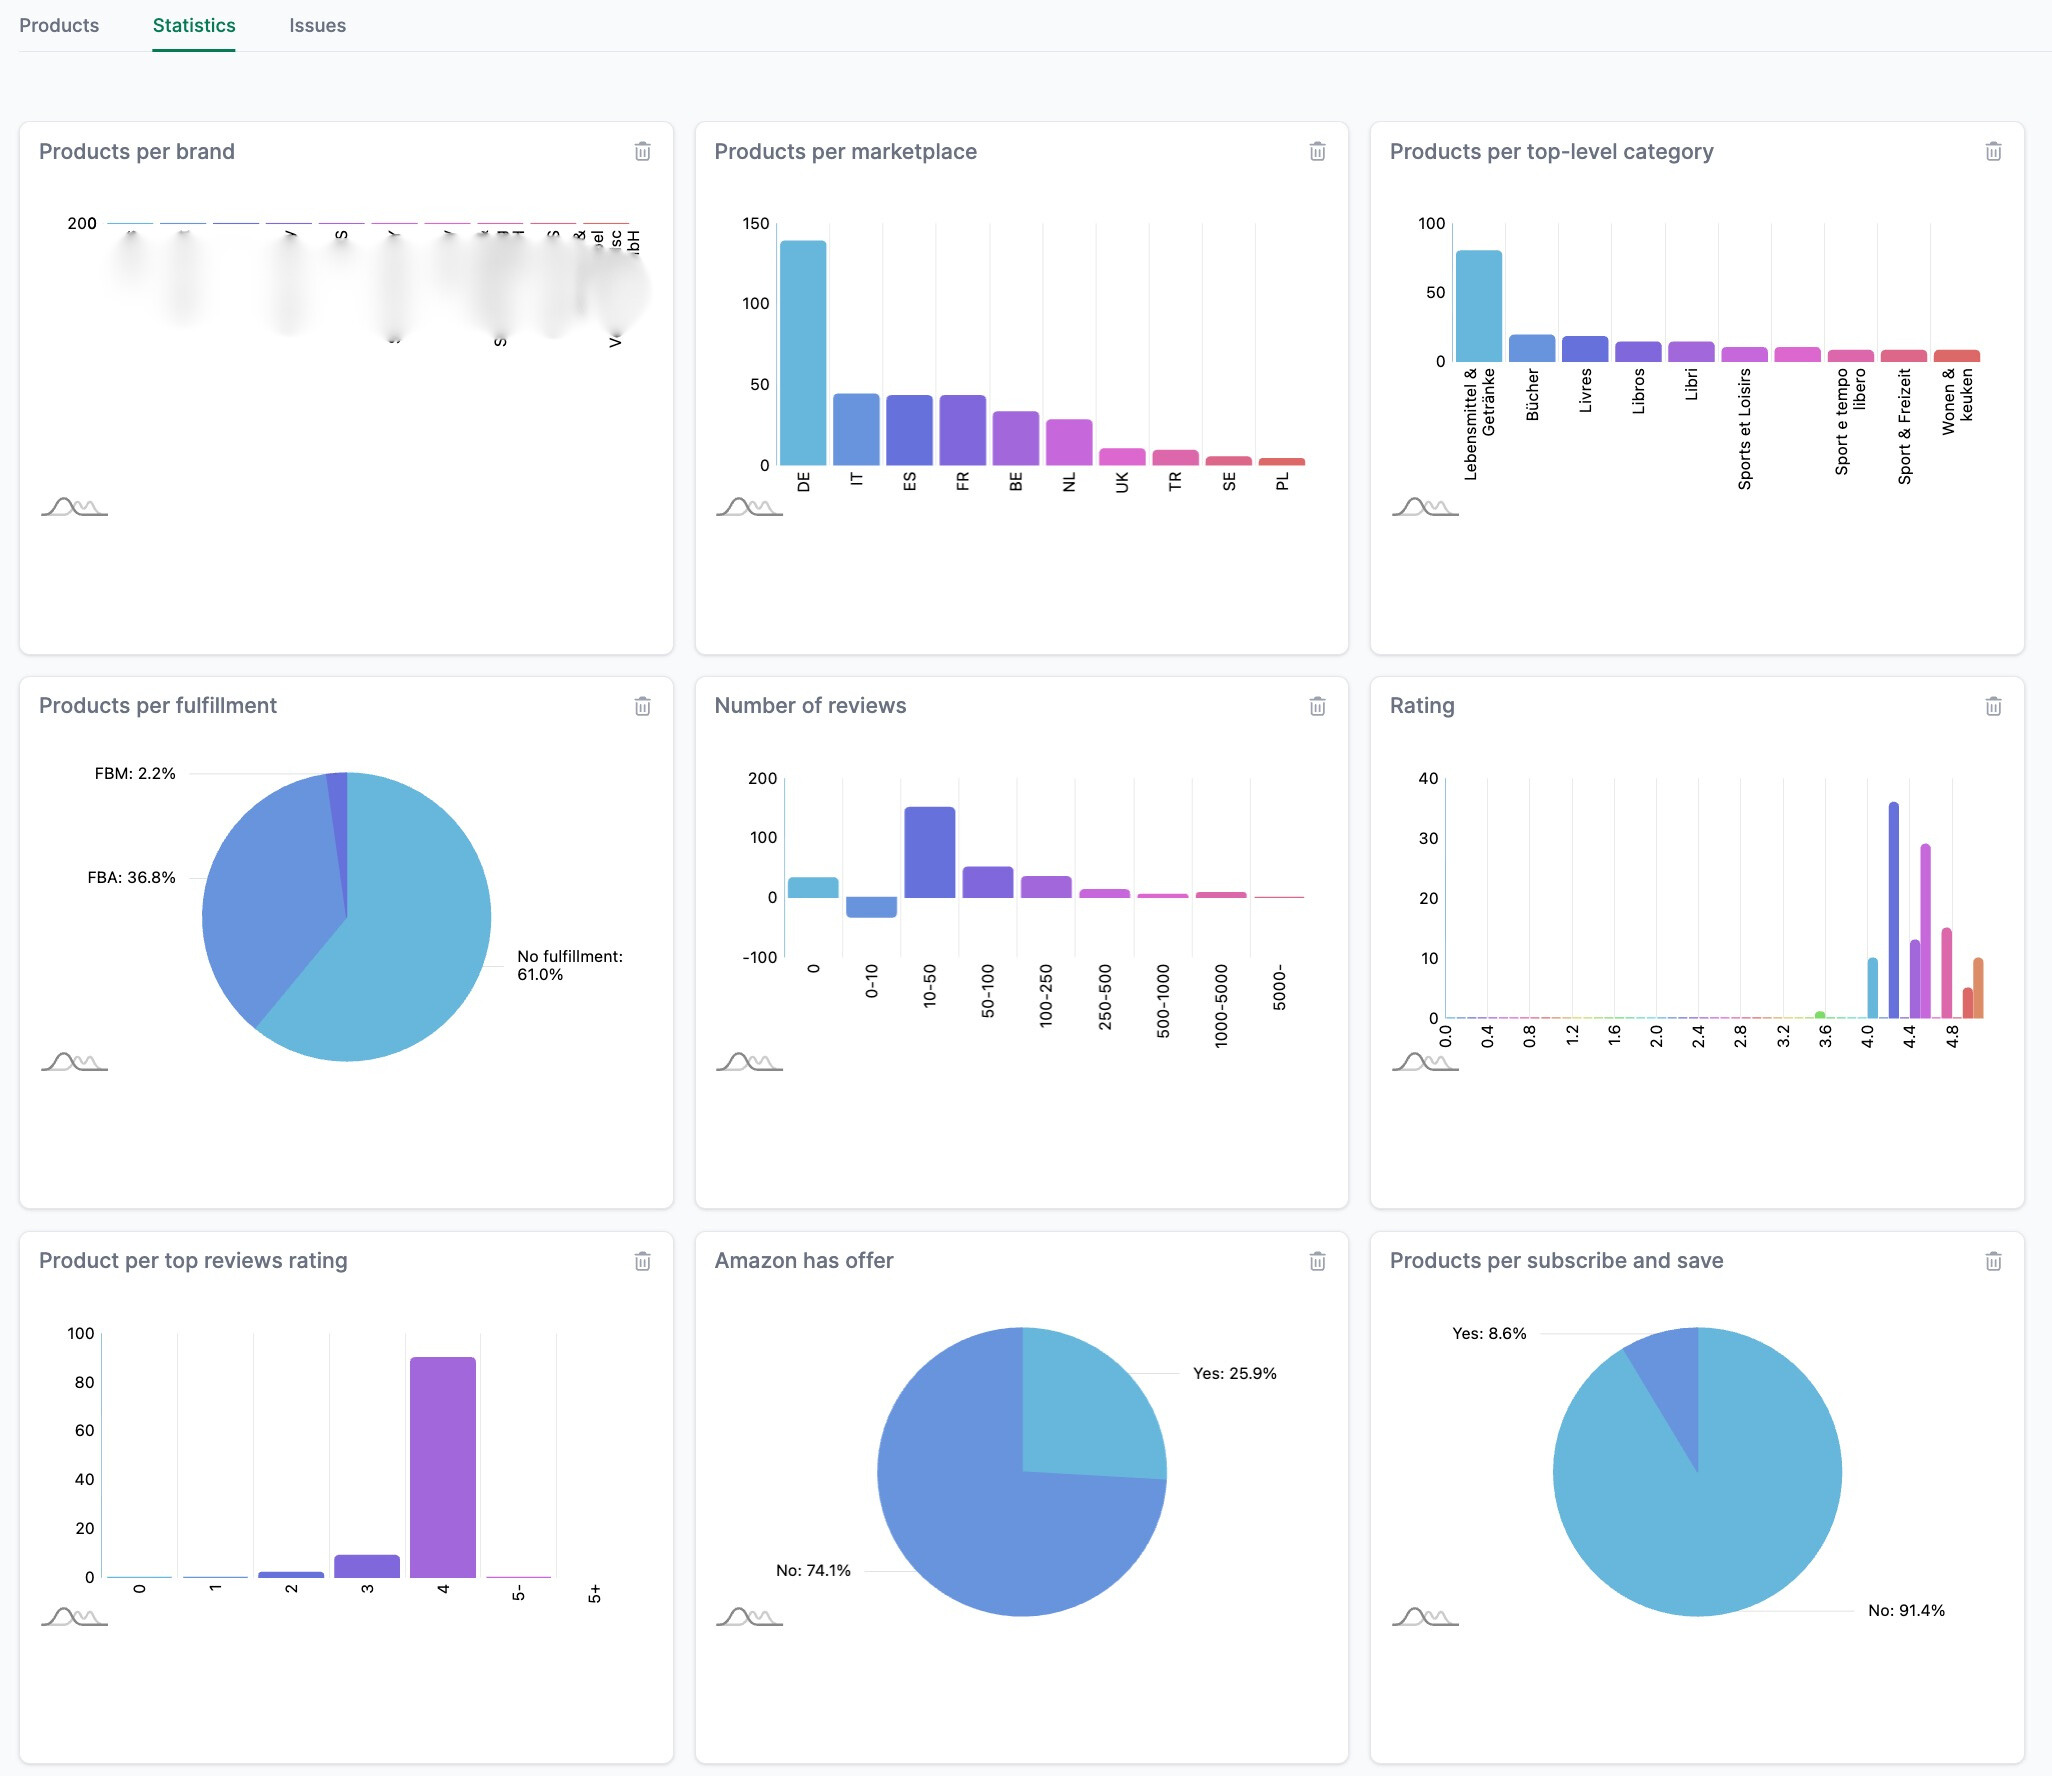Open the Issues tab
2052x1776 pixels.
pos(317,25)
